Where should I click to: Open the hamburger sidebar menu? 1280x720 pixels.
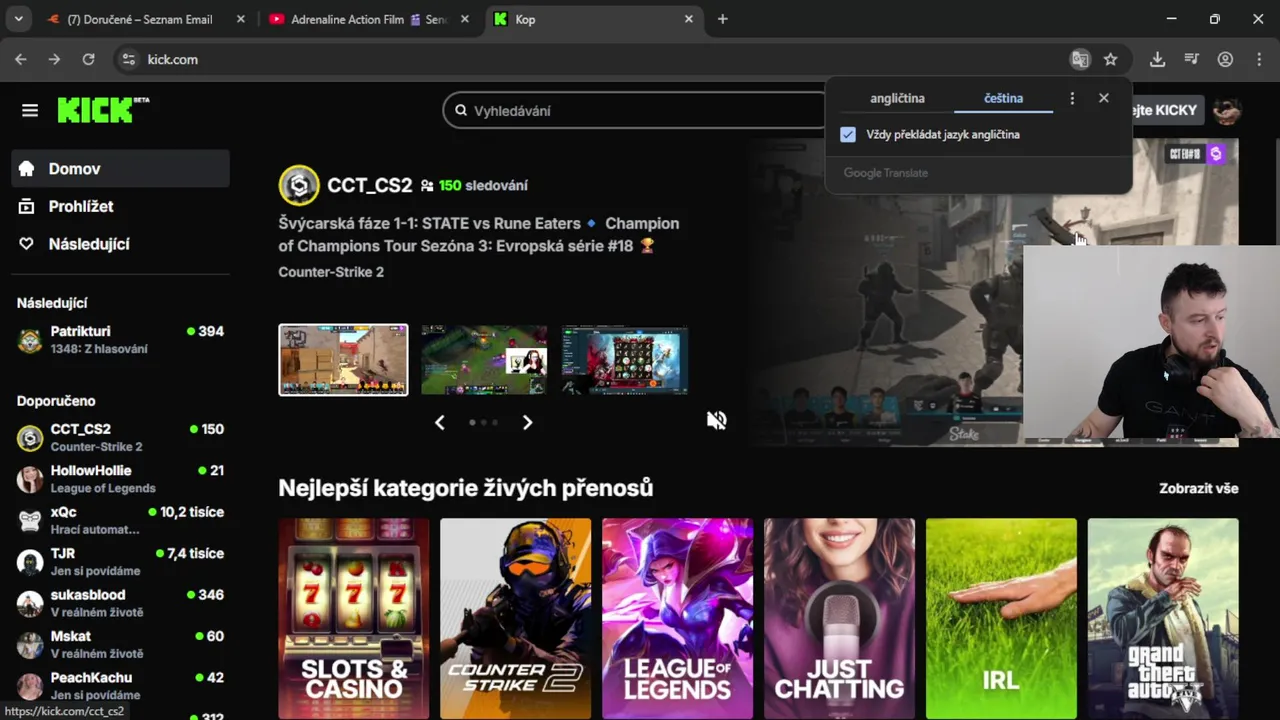click(30, 110)
